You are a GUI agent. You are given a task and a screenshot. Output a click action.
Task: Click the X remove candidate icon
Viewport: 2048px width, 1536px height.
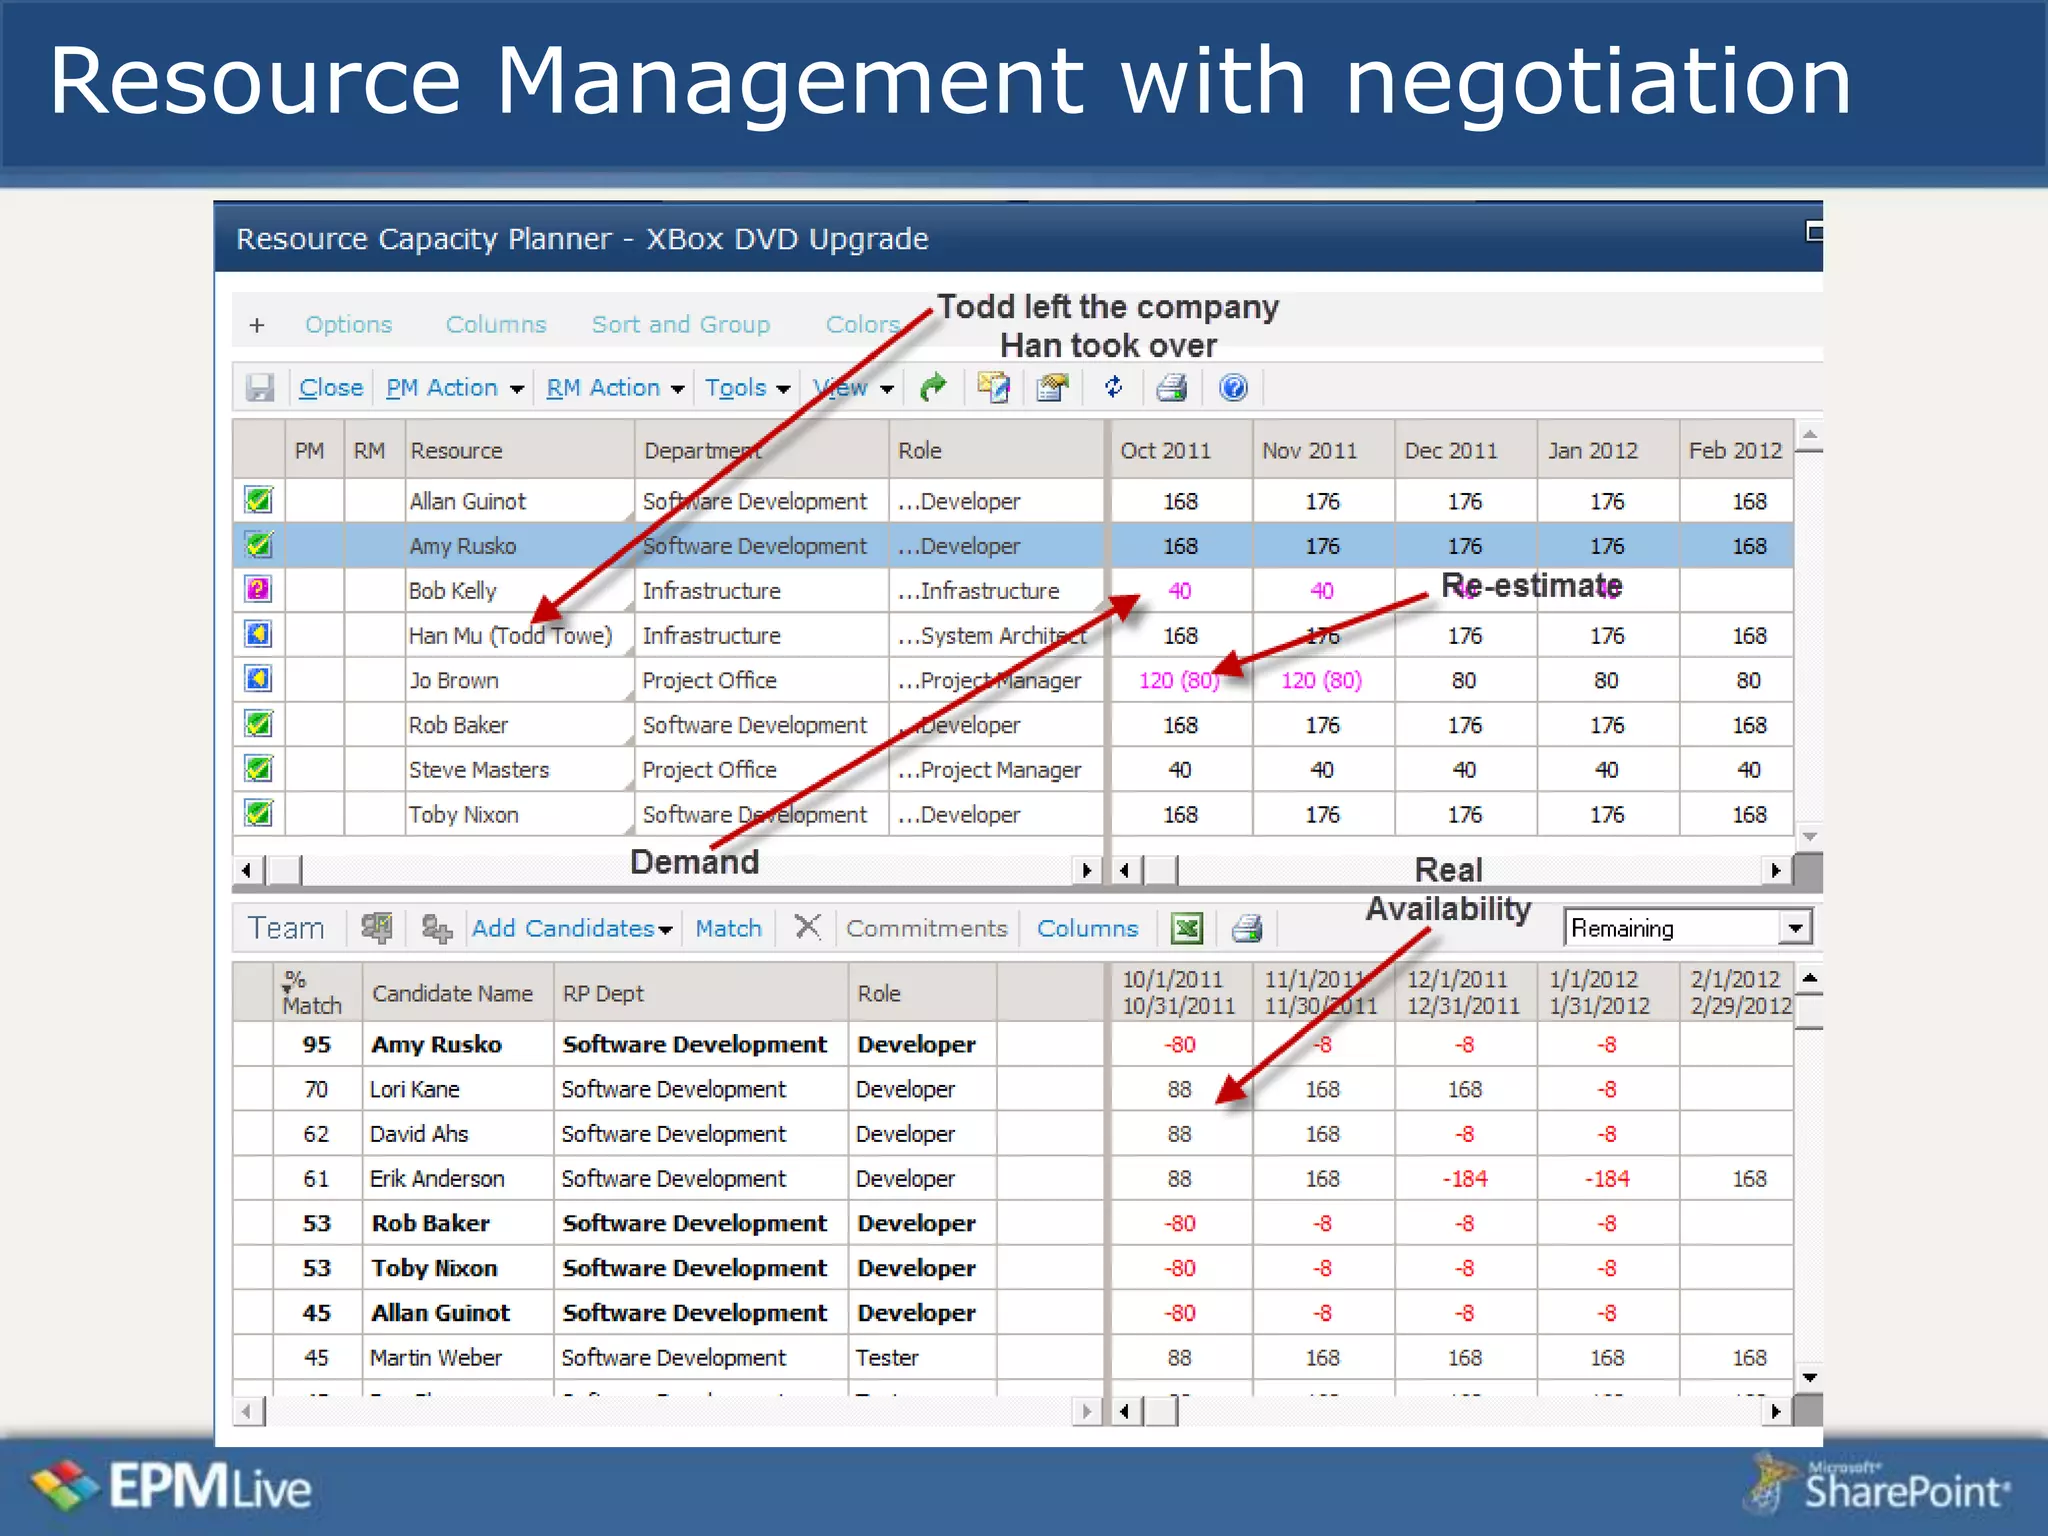click(x=807, y=927)
